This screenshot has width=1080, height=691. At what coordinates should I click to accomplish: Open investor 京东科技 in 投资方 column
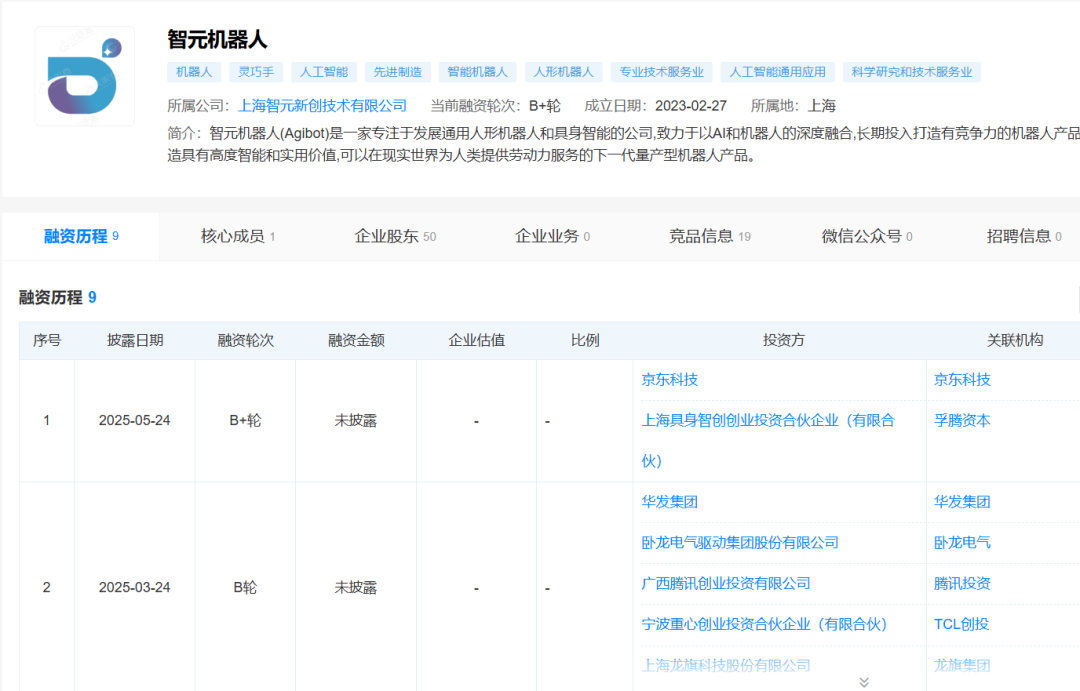click(669, 380)
